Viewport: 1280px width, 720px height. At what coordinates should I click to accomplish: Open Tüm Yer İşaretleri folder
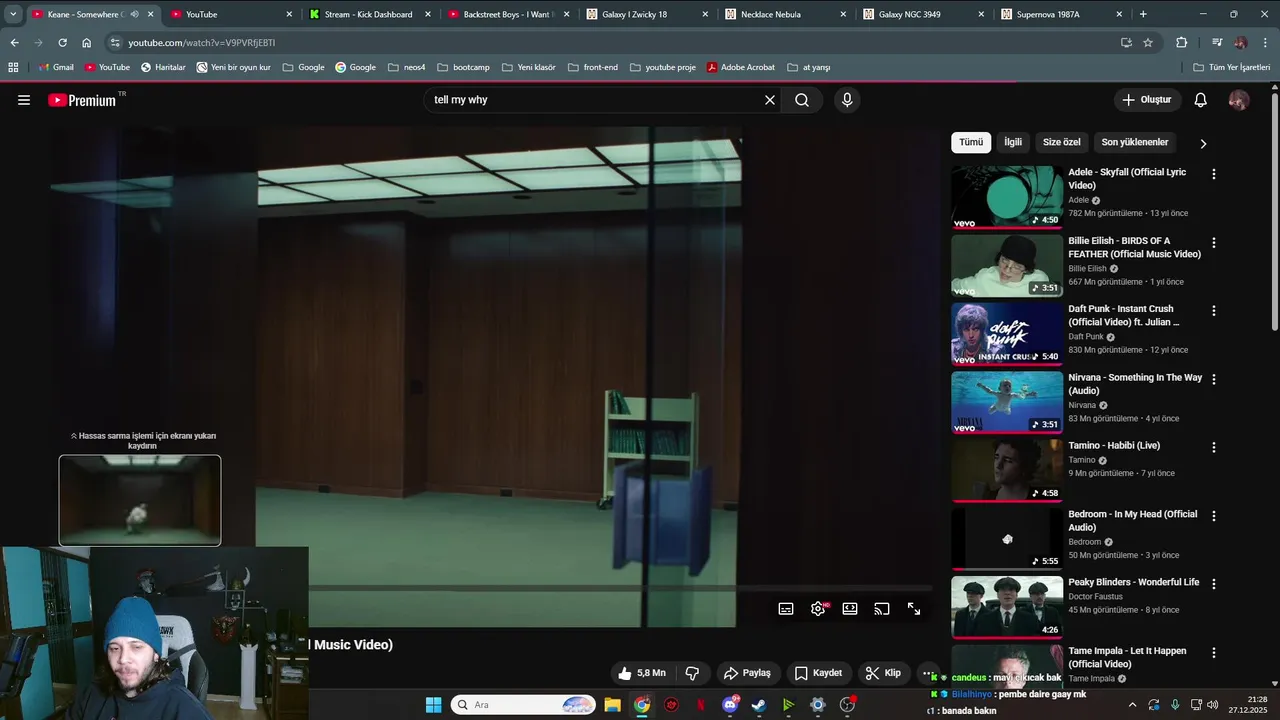[1232, 67]
